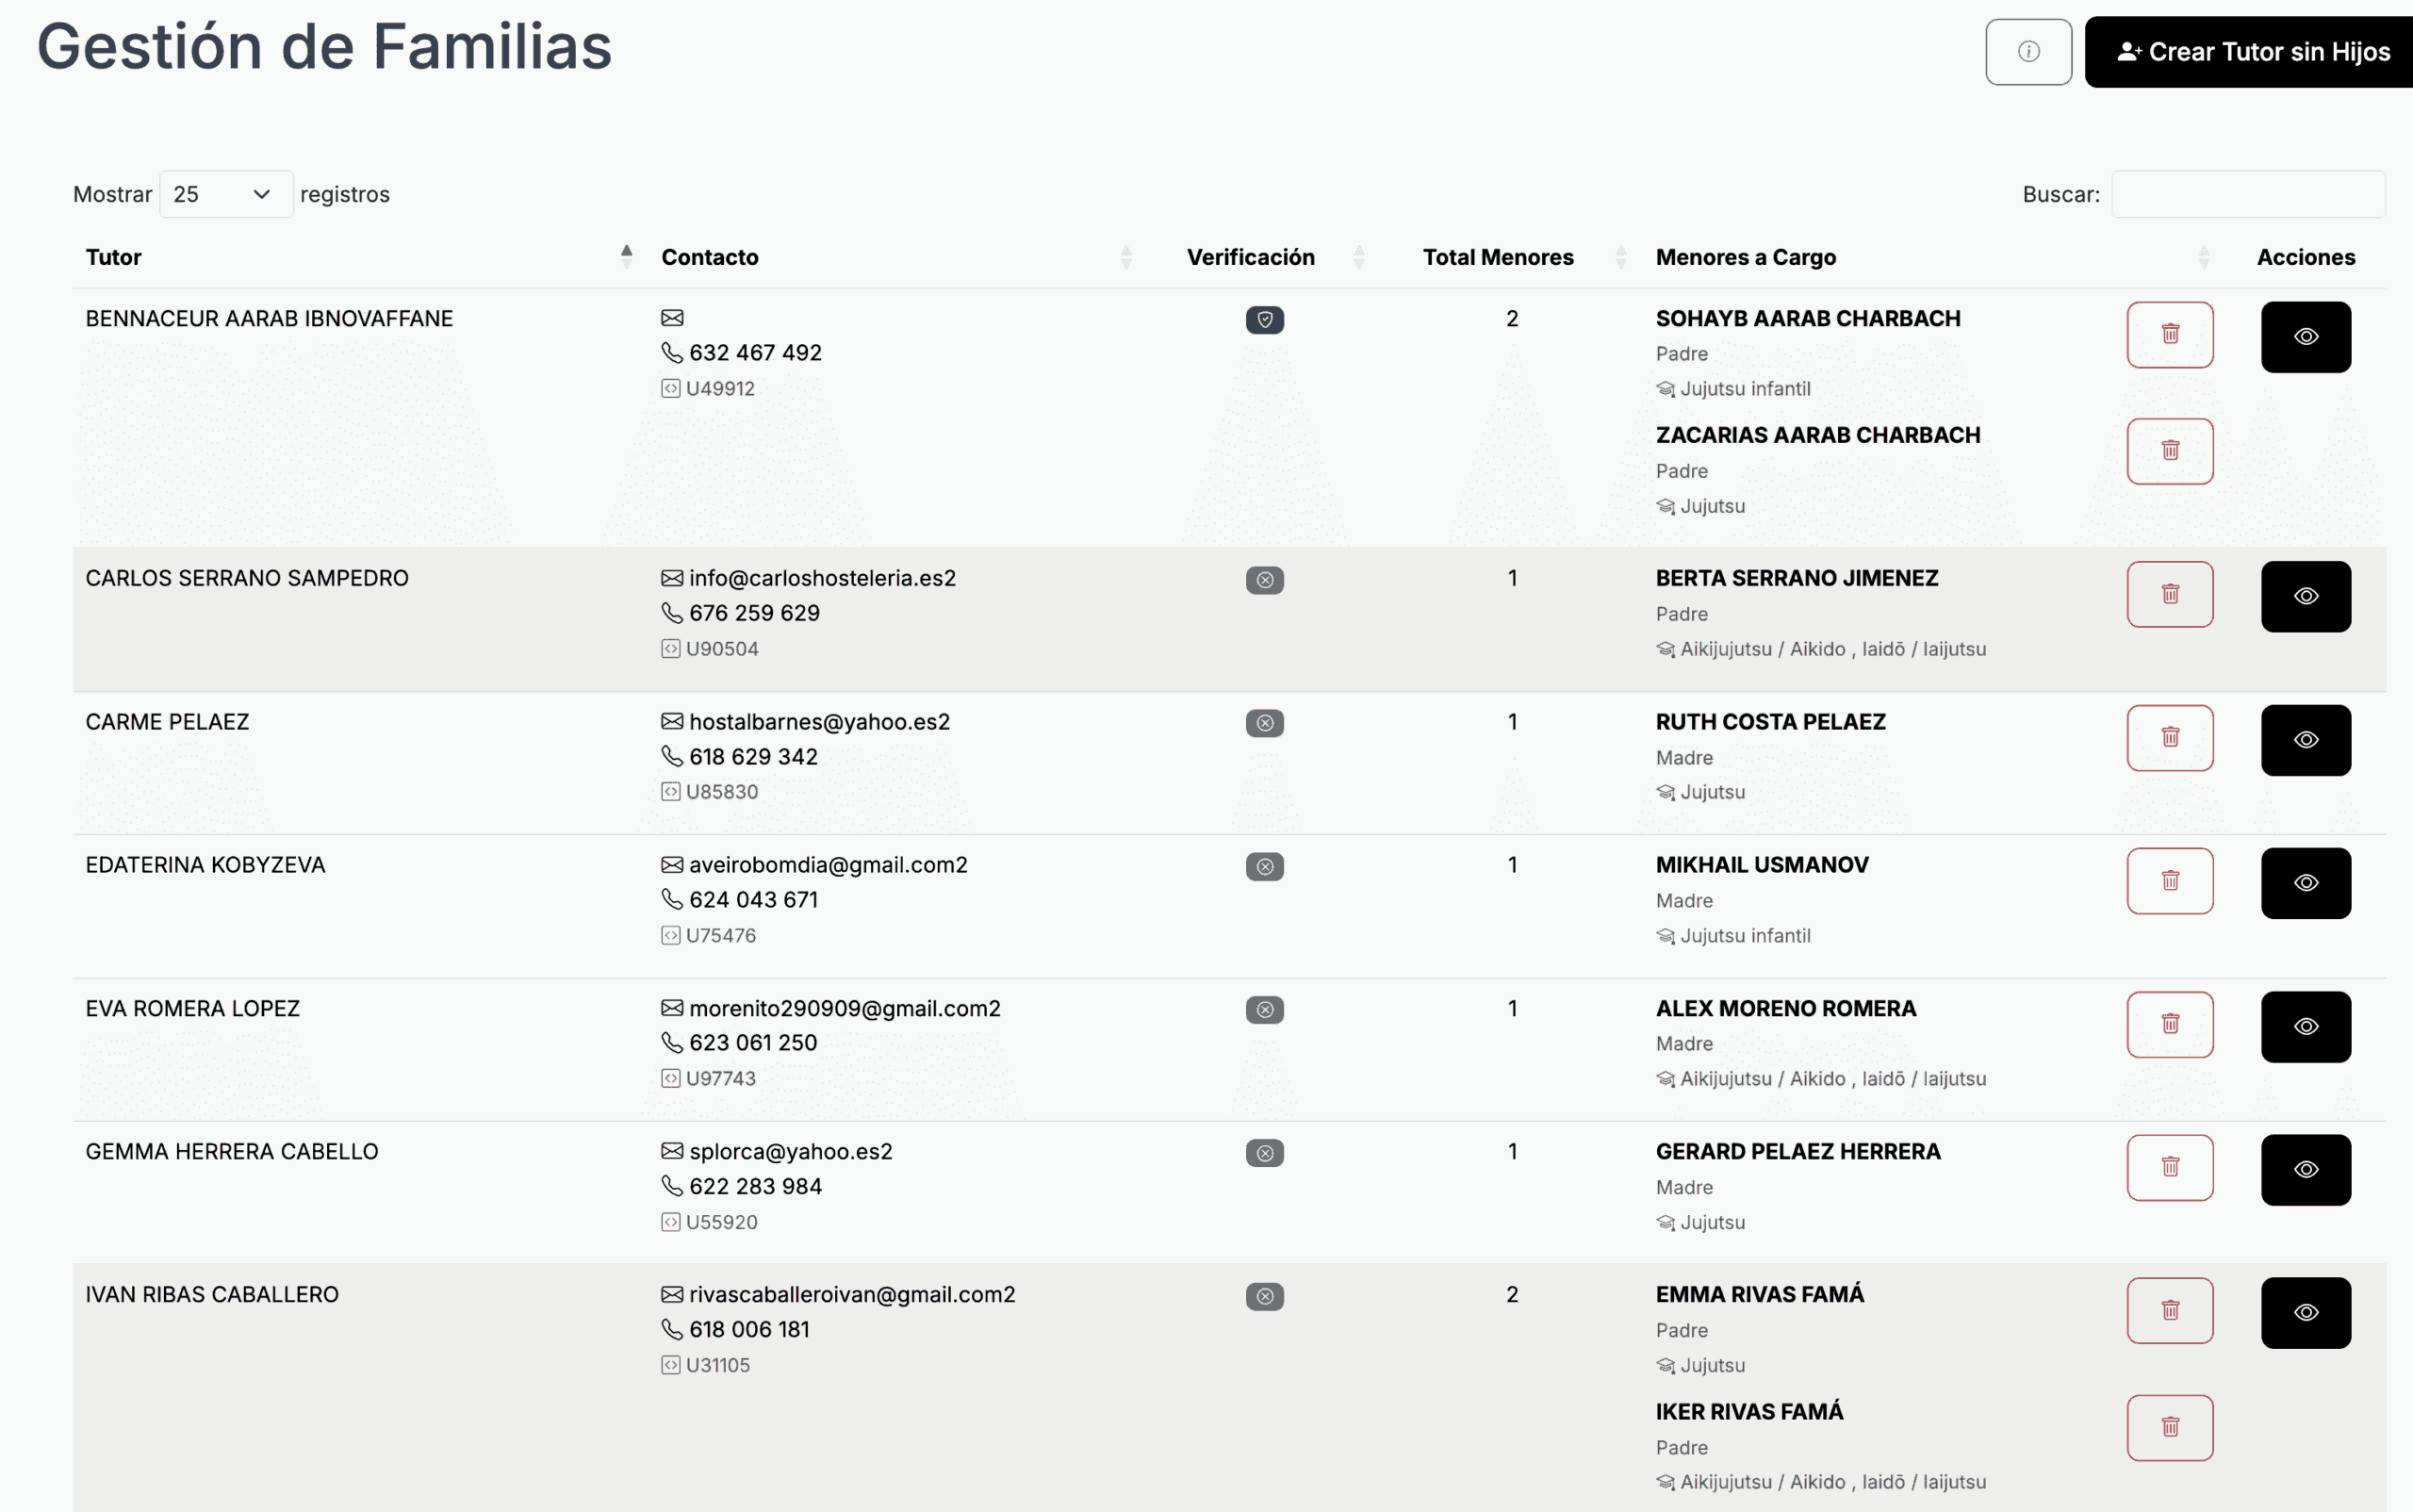The image size is (2413, 1512).
Task: Delete SOHAYB AARAB CHARBACH with trash icon
Action: pos(2169,335)
